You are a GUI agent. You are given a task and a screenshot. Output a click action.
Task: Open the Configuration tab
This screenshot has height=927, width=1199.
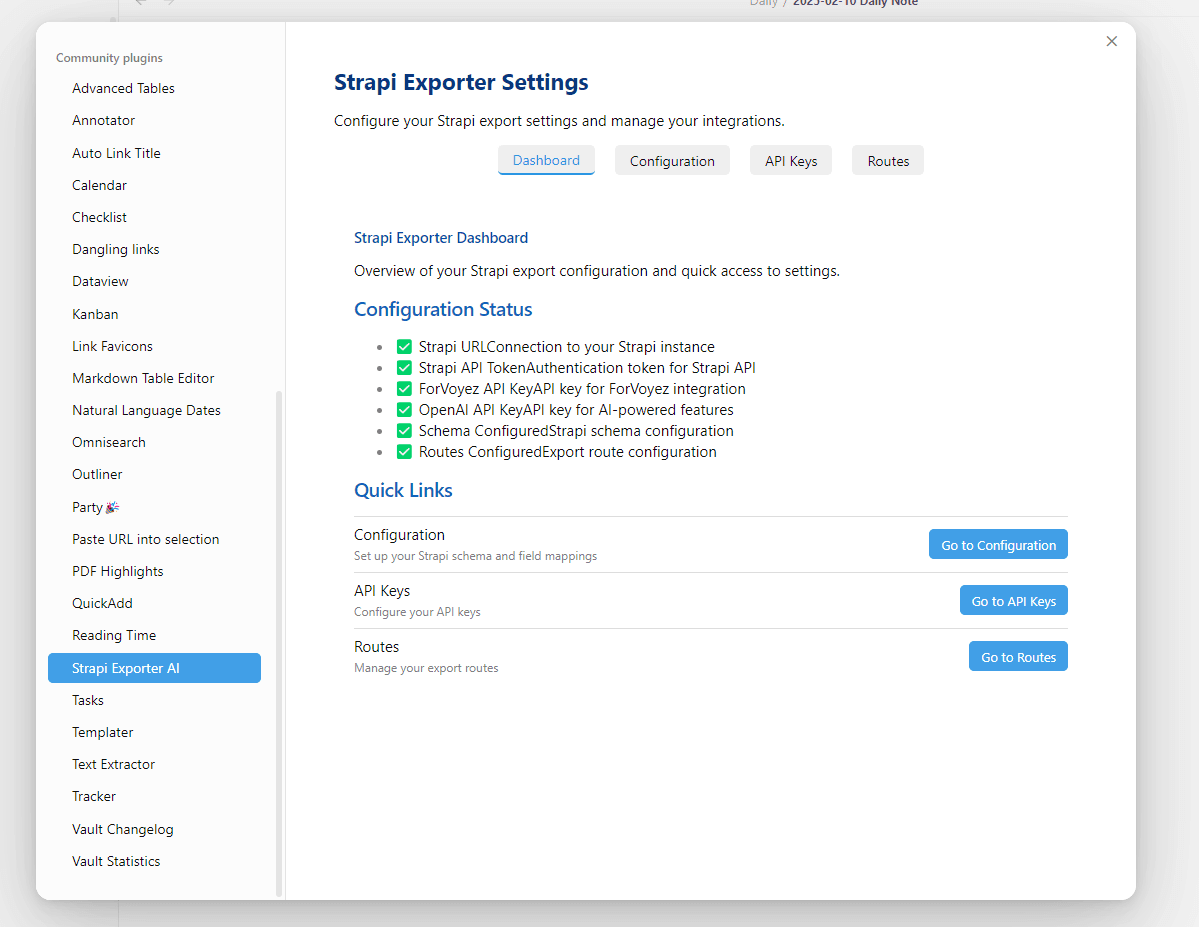(672, 161)
